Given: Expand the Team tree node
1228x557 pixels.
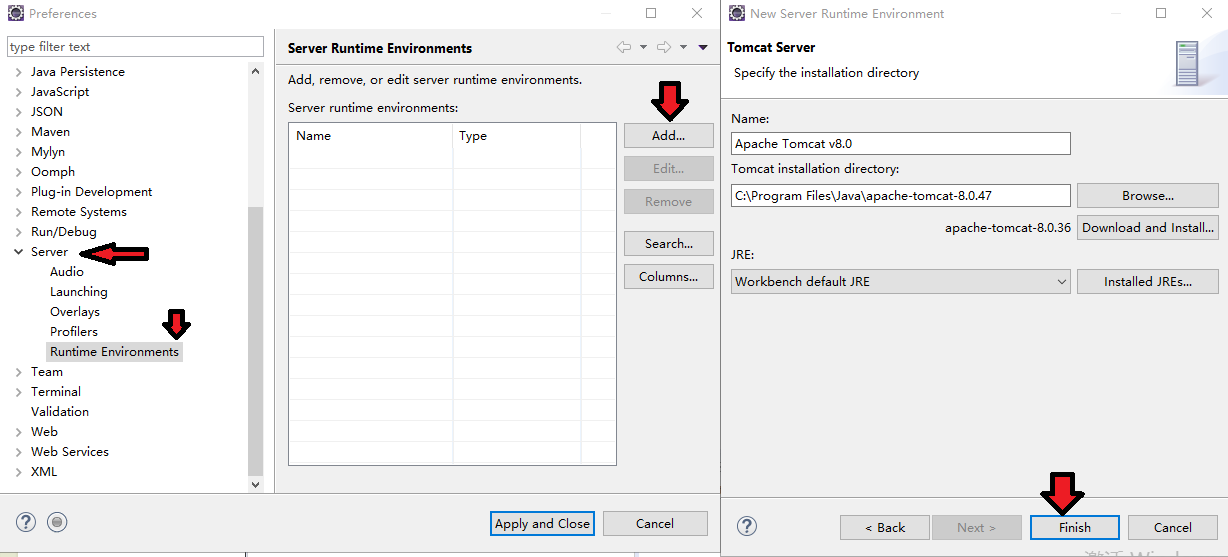Looking at the screenshot, I should point(18,372).
